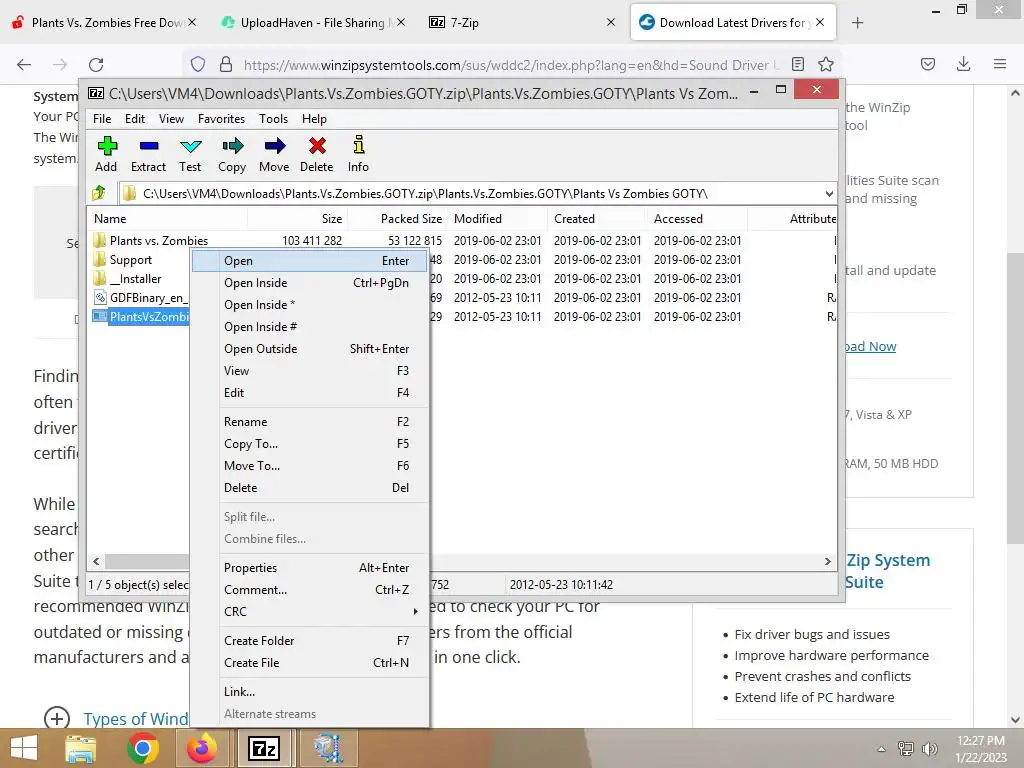Viewport: 1024px width, 768px height.
Task: Click the Copy toolbar icon in 7-Zip
Action: (232, 146)
